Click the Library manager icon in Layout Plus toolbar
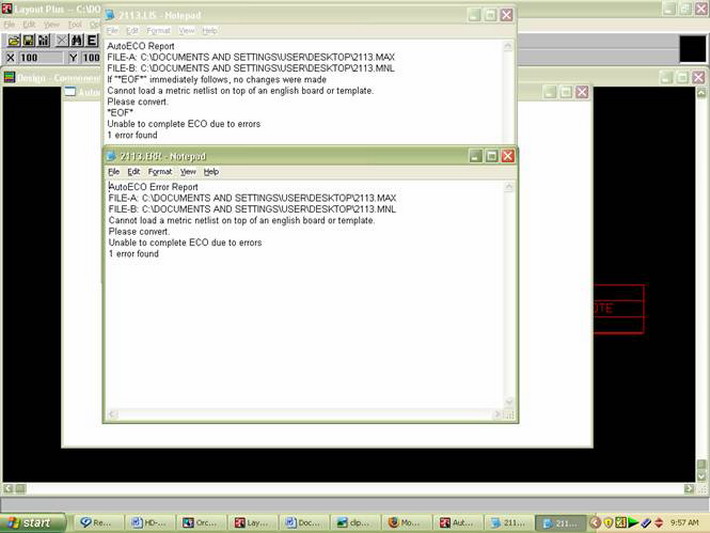Image resolution: width=710 pixels, height=533 pixels. click(x=45, y=41)
